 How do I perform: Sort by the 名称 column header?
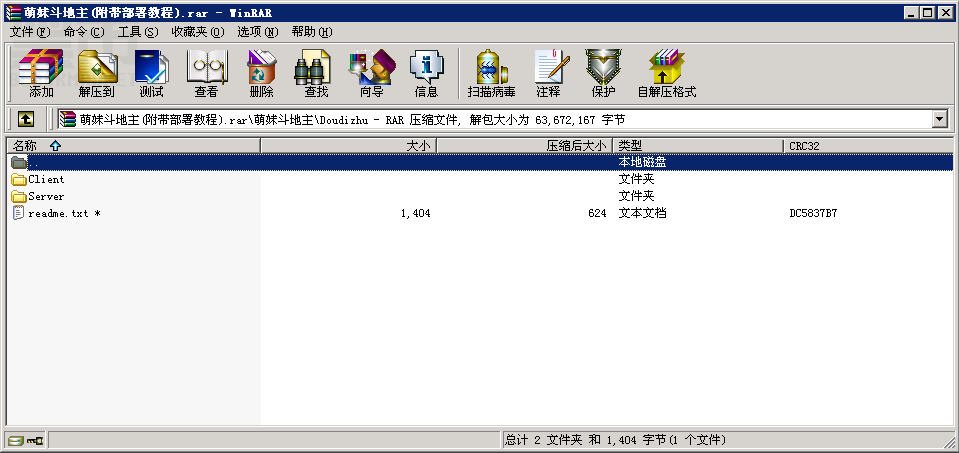(x=133, y=145)
